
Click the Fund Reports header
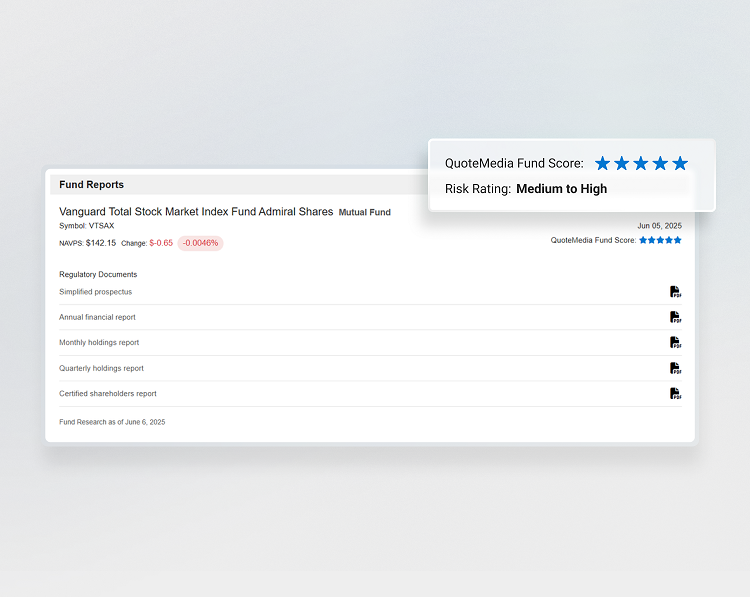(91, 185)
